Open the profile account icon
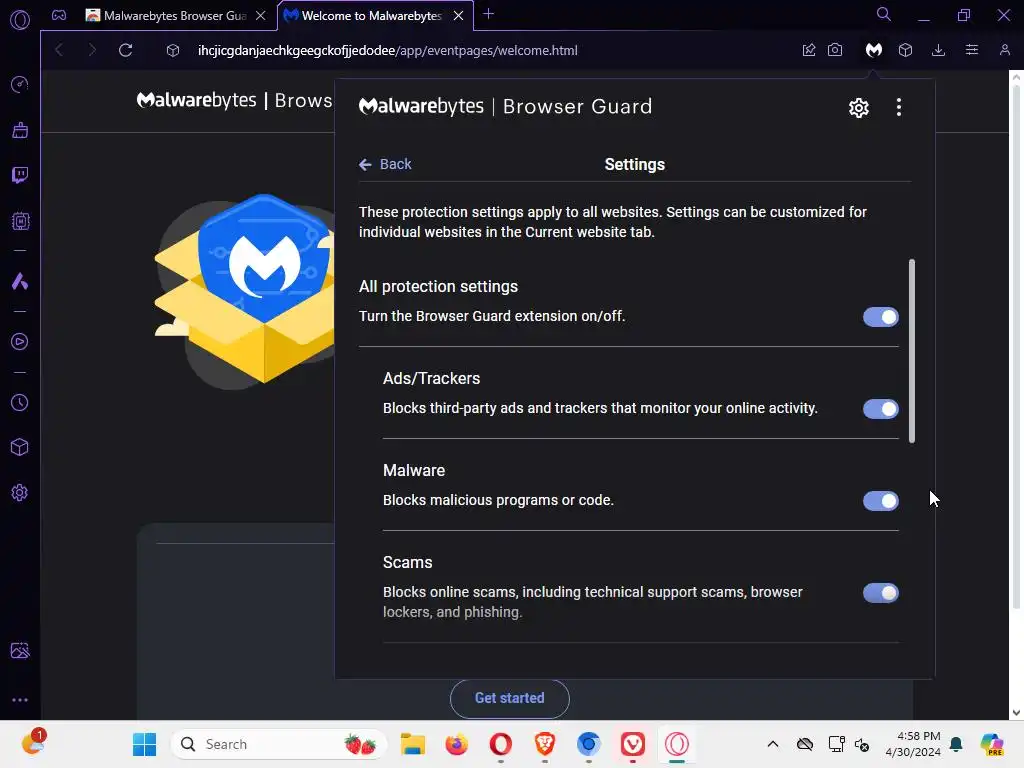Viewport: 1024px width, 768px height. click(x=1005, y=50)
